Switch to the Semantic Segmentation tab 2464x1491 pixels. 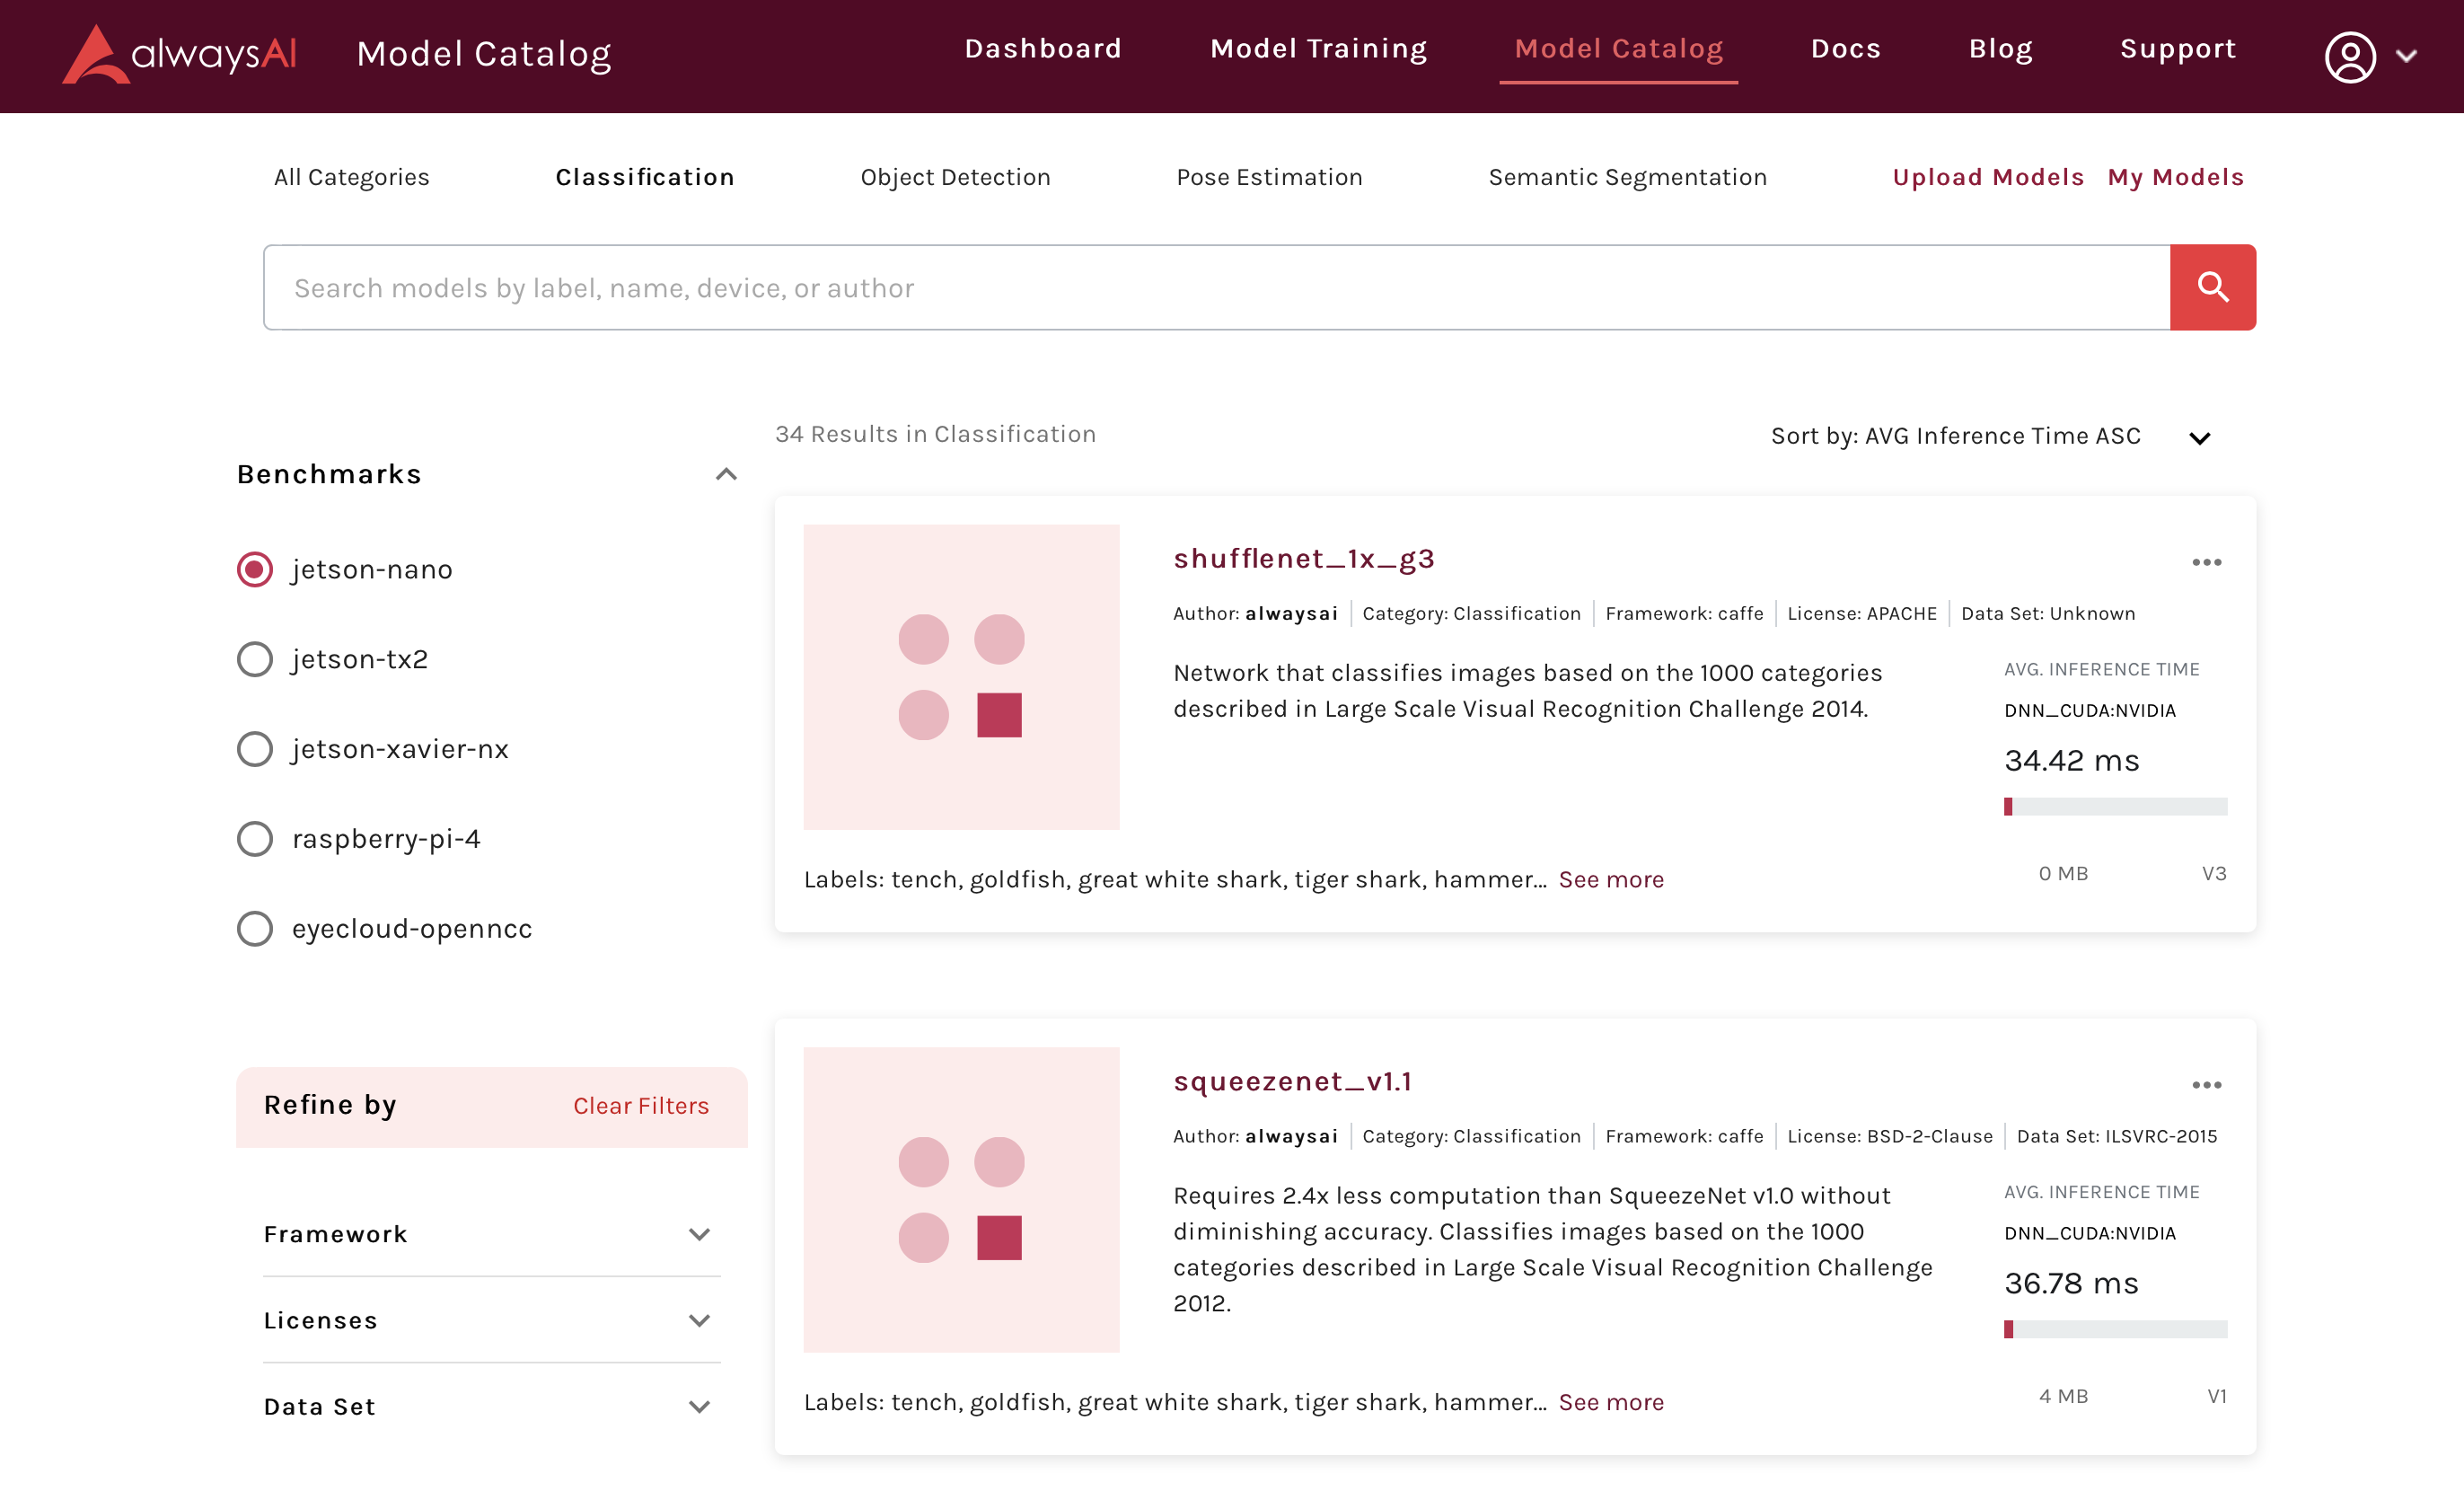[x=1627, y=177]
